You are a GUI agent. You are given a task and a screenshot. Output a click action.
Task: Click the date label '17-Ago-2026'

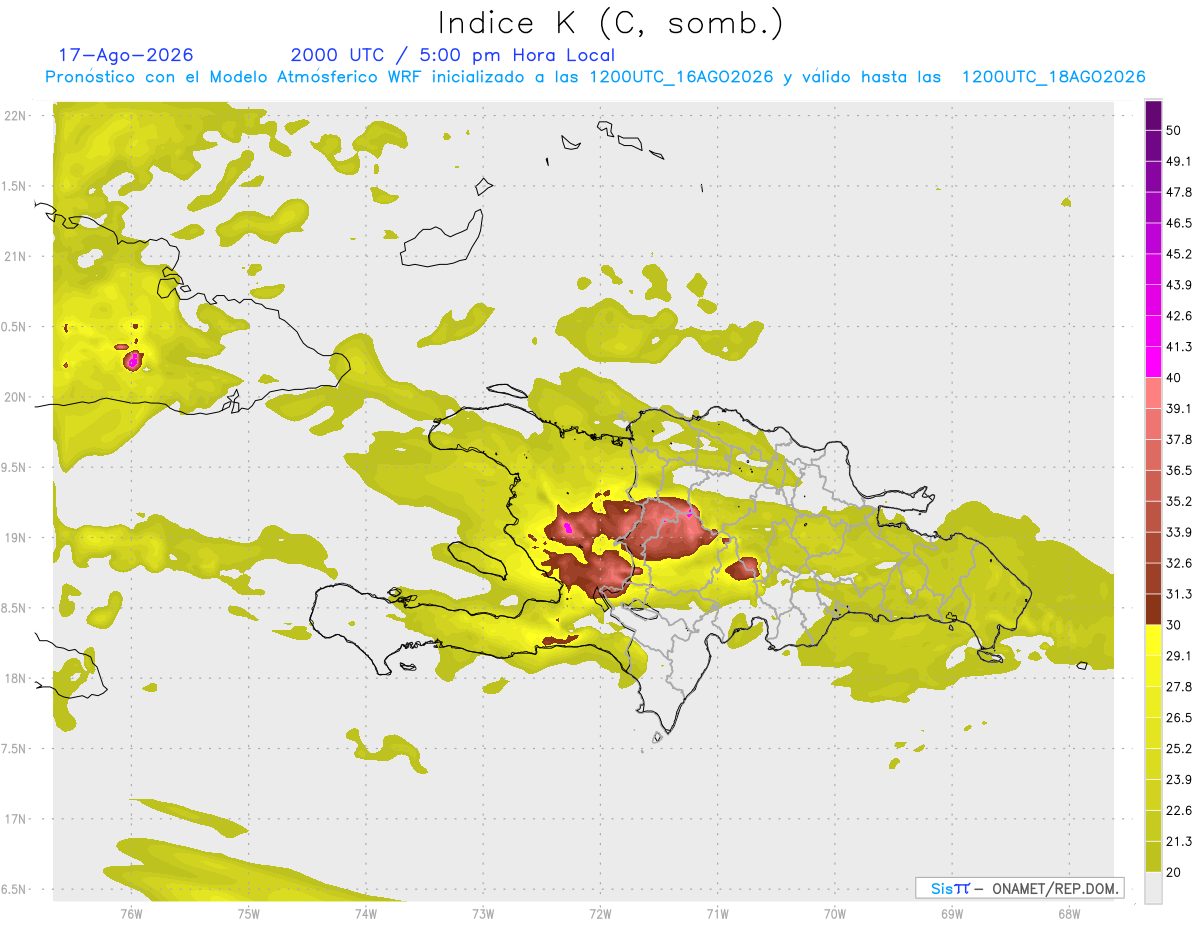(126, 55)
